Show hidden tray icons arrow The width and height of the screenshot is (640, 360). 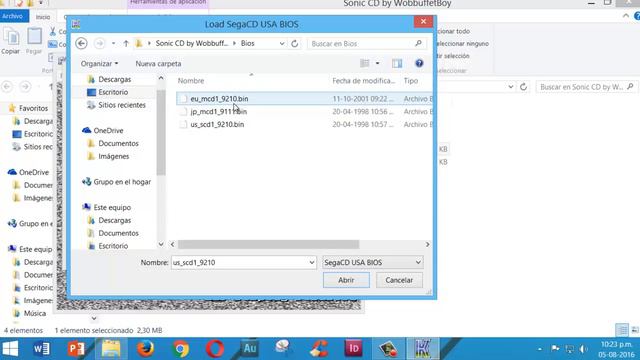(x=540, y=349)
